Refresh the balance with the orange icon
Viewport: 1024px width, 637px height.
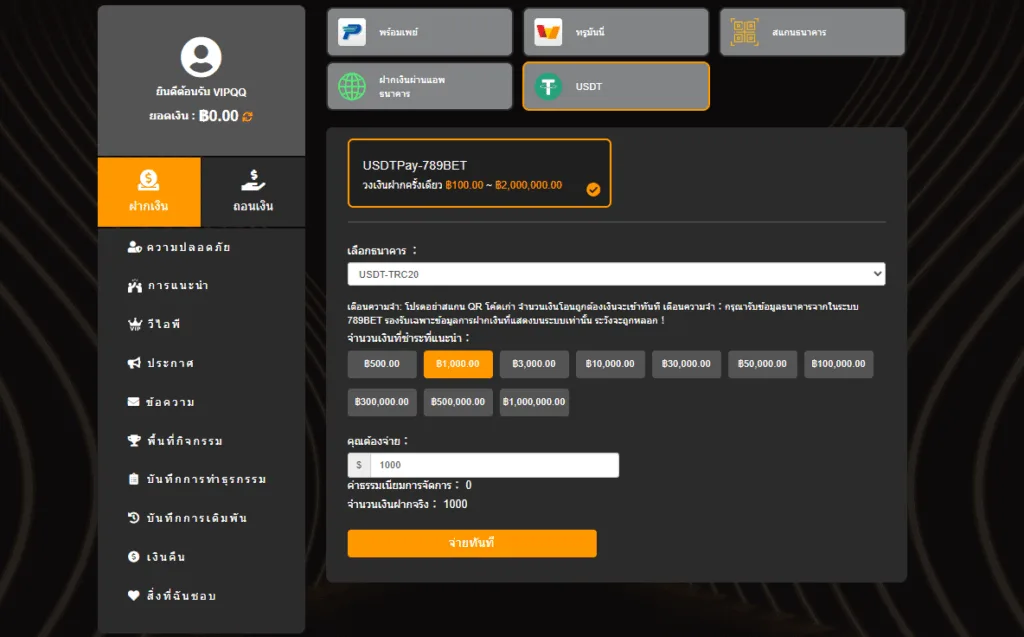click(x=248, y=116)
